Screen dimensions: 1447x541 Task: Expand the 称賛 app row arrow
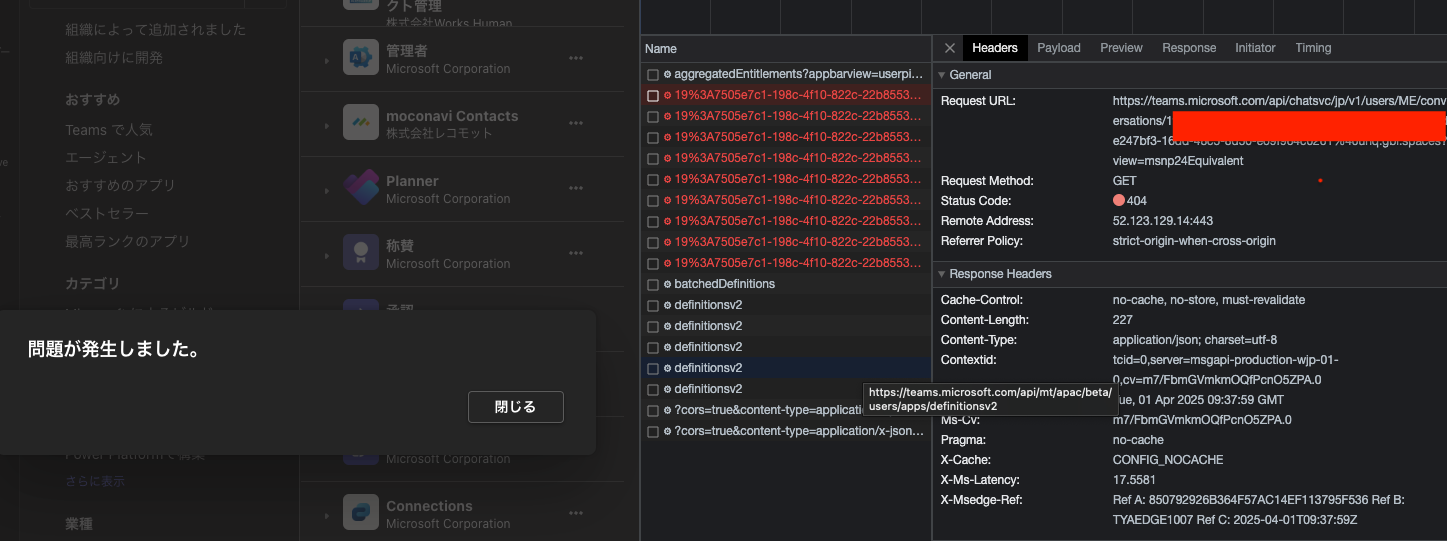(x=326, y=255)
